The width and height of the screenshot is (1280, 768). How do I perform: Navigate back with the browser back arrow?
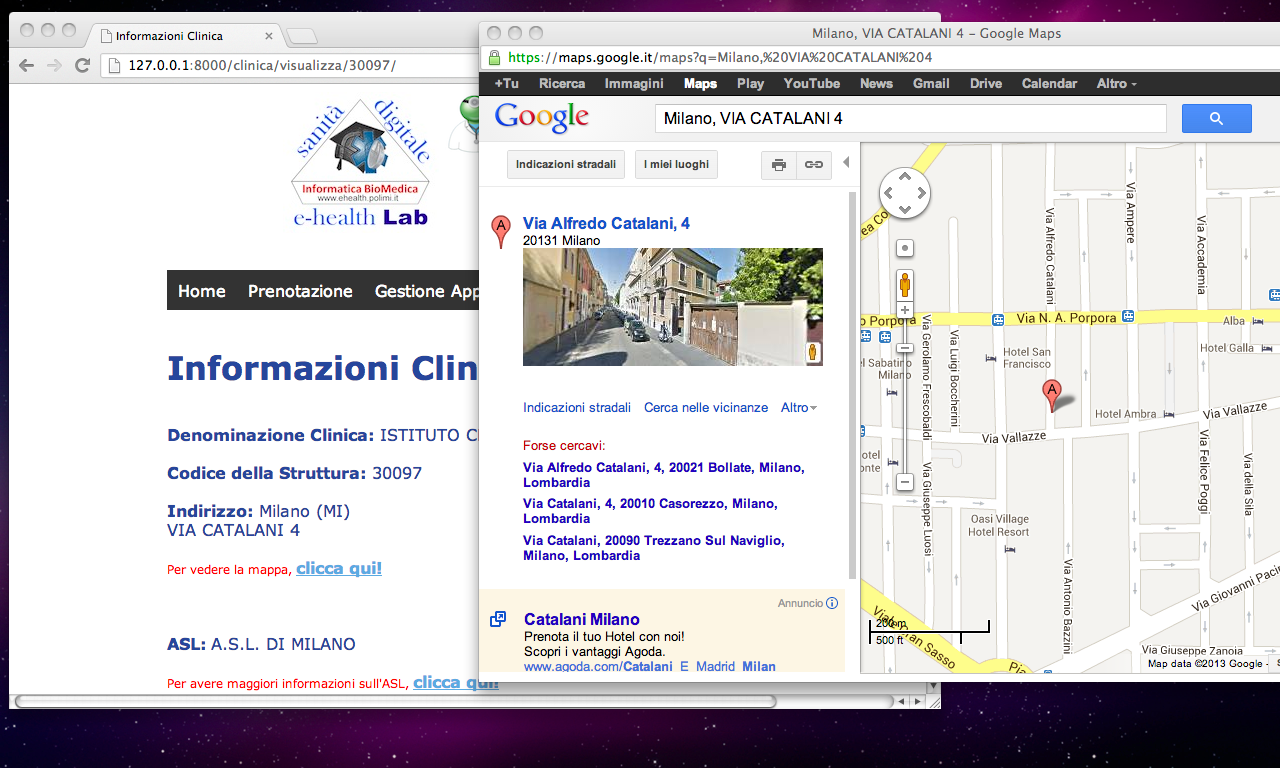point(25,64)
